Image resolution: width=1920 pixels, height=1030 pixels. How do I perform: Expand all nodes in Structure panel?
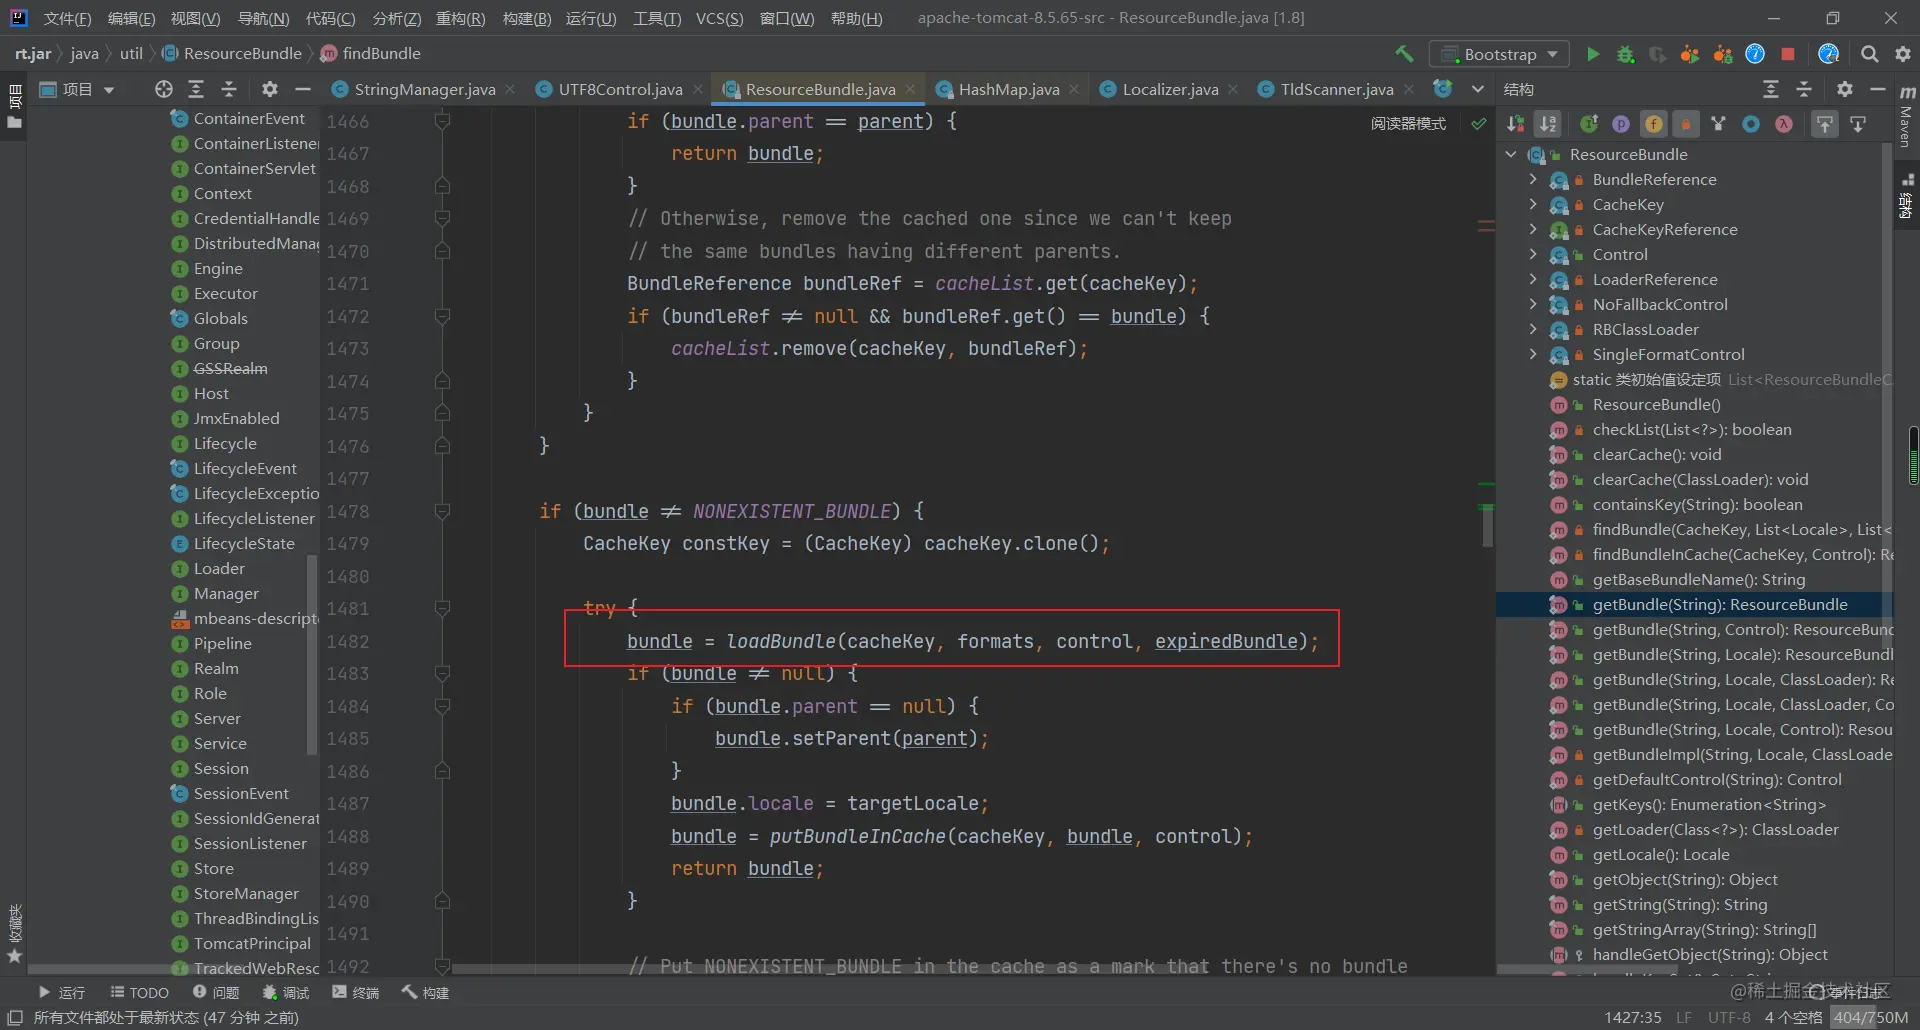tap(1771, 89)
